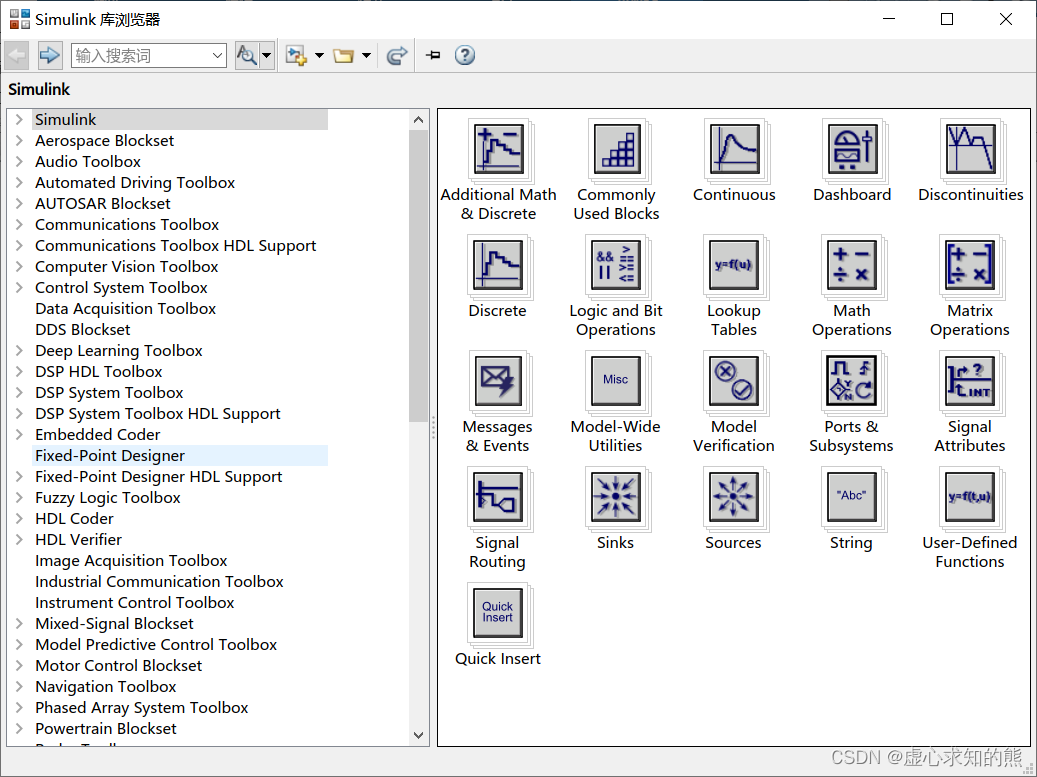Click the open folder icon

tap(343, 56)
